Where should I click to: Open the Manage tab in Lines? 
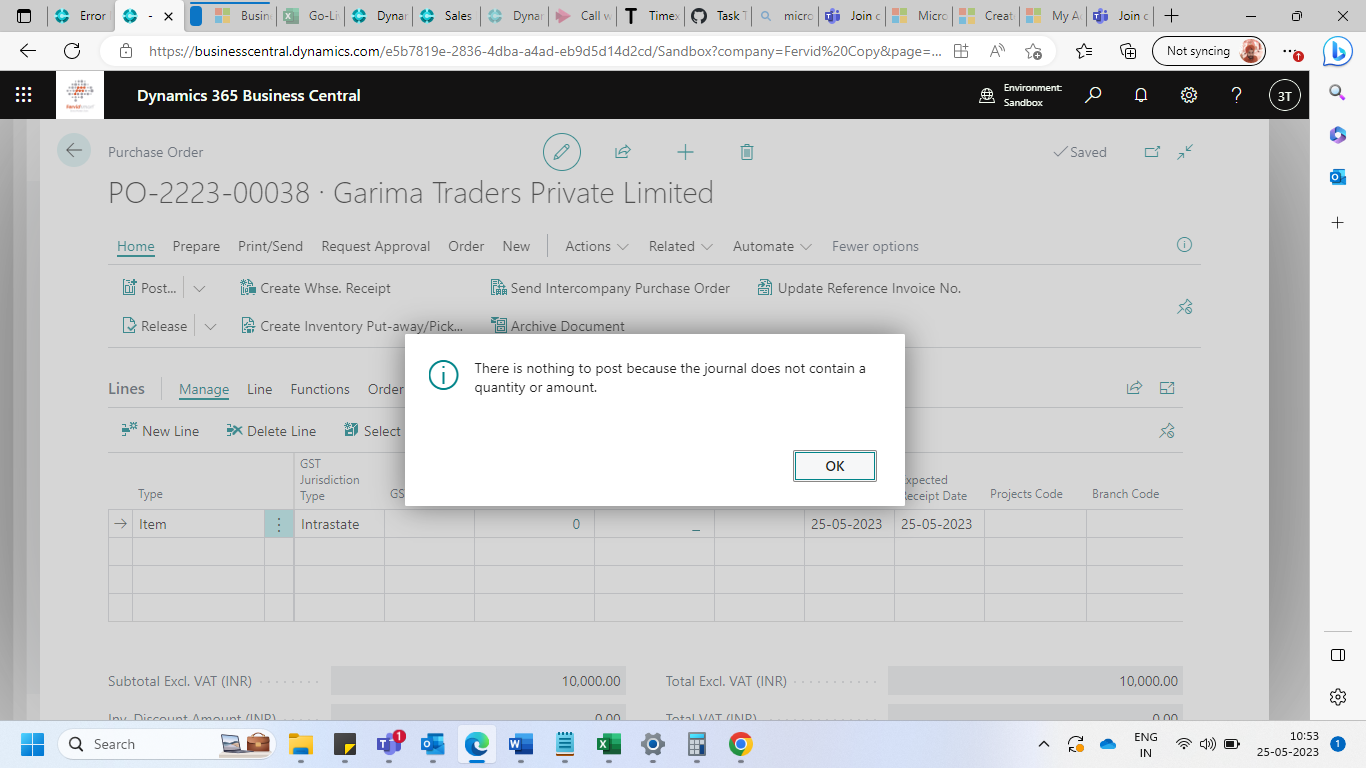click(203, 389)
